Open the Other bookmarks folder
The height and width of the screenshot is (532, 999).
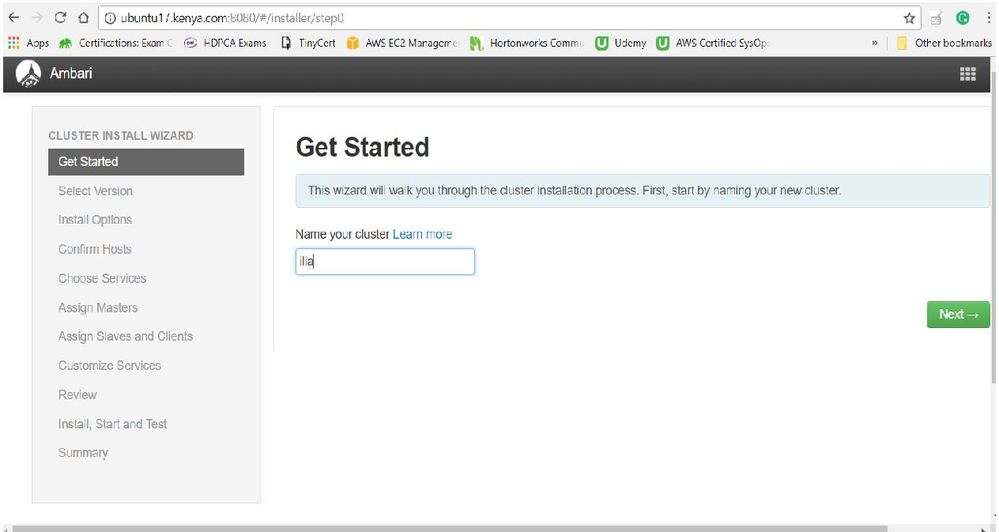pos(944,43)
